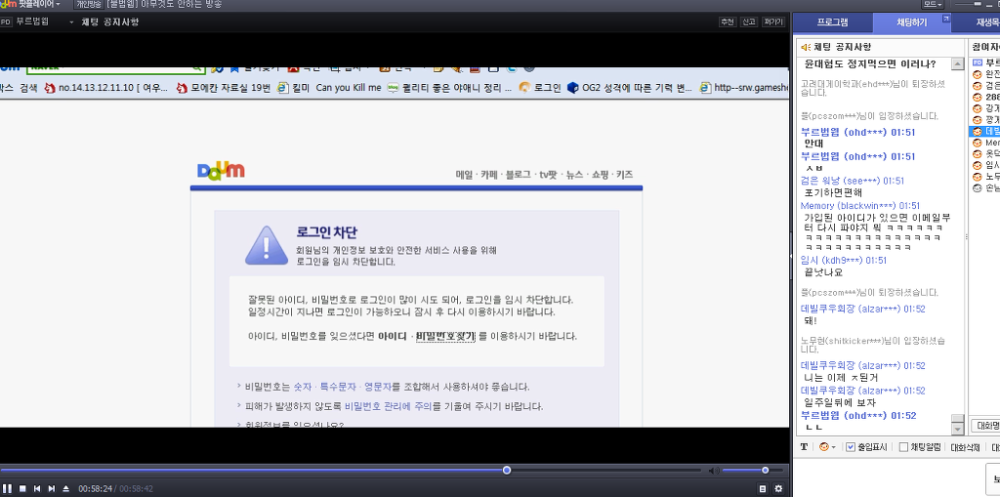Expand the emoticon dropdown arrow
This screenshot has width=1000, height=497.
(x=833, y=448)
